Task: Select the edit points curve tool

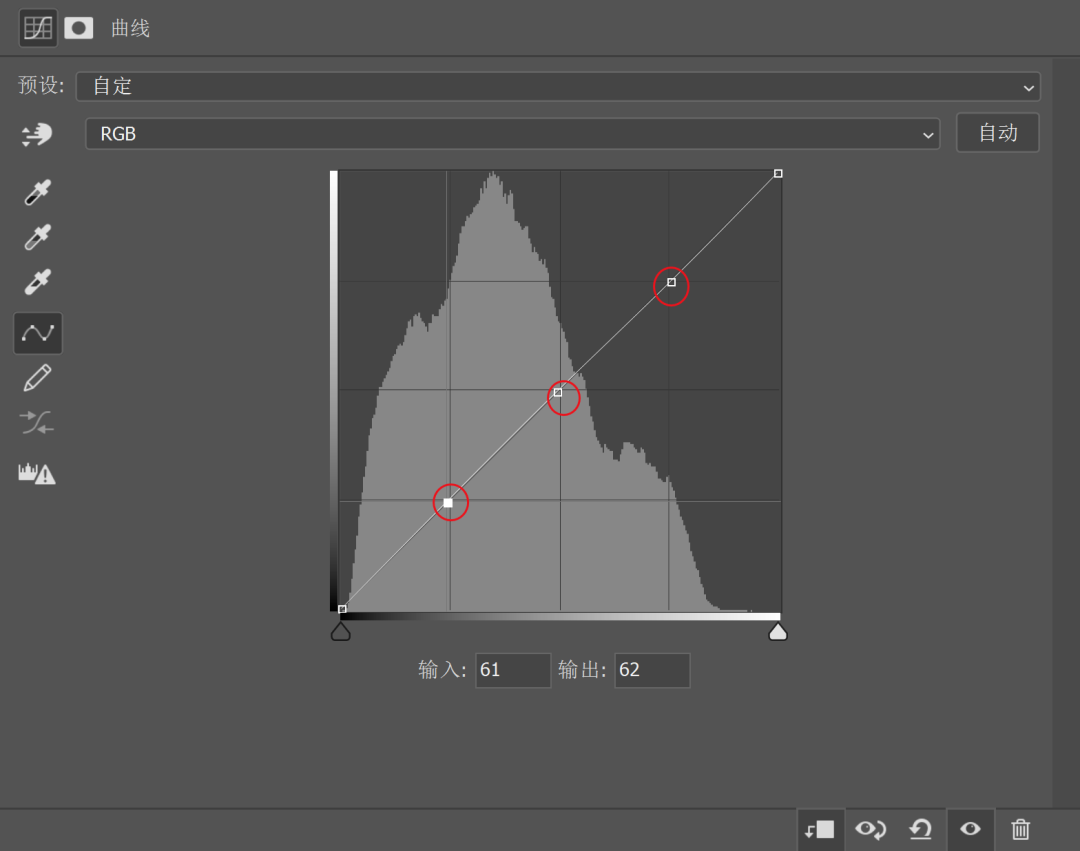Action: pos(38,333)
